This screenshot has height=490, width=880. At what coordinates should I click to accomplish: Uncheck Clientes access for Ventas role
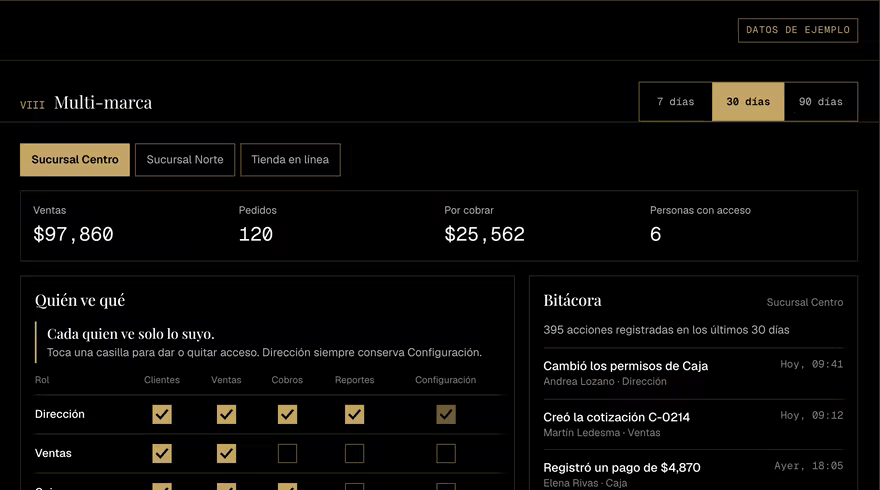point(162,454)
